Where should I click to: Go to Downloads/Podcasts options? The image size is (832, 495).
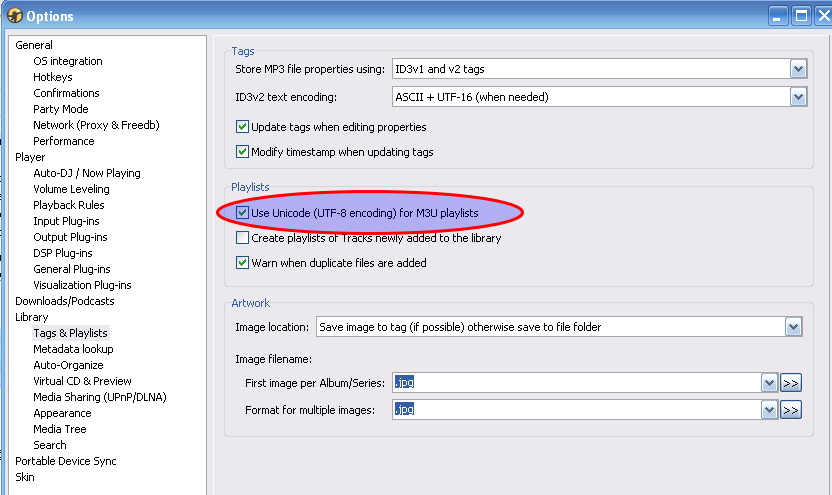click(x=65, y=301)
